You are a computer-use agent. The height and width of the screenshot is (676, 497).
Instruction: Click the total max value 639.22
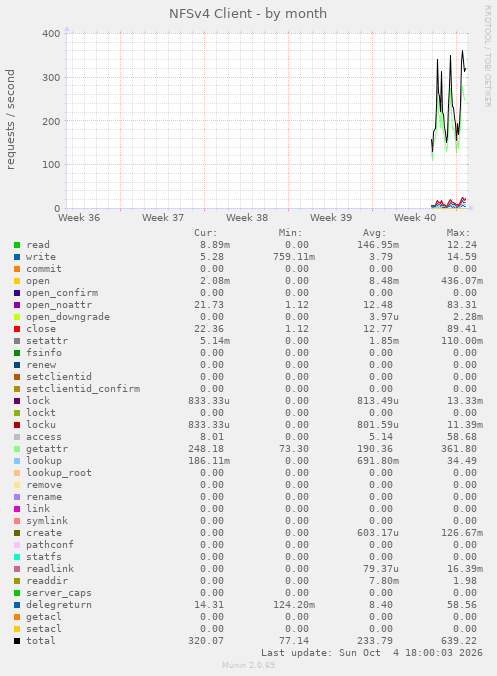click(x=459, y=641)
